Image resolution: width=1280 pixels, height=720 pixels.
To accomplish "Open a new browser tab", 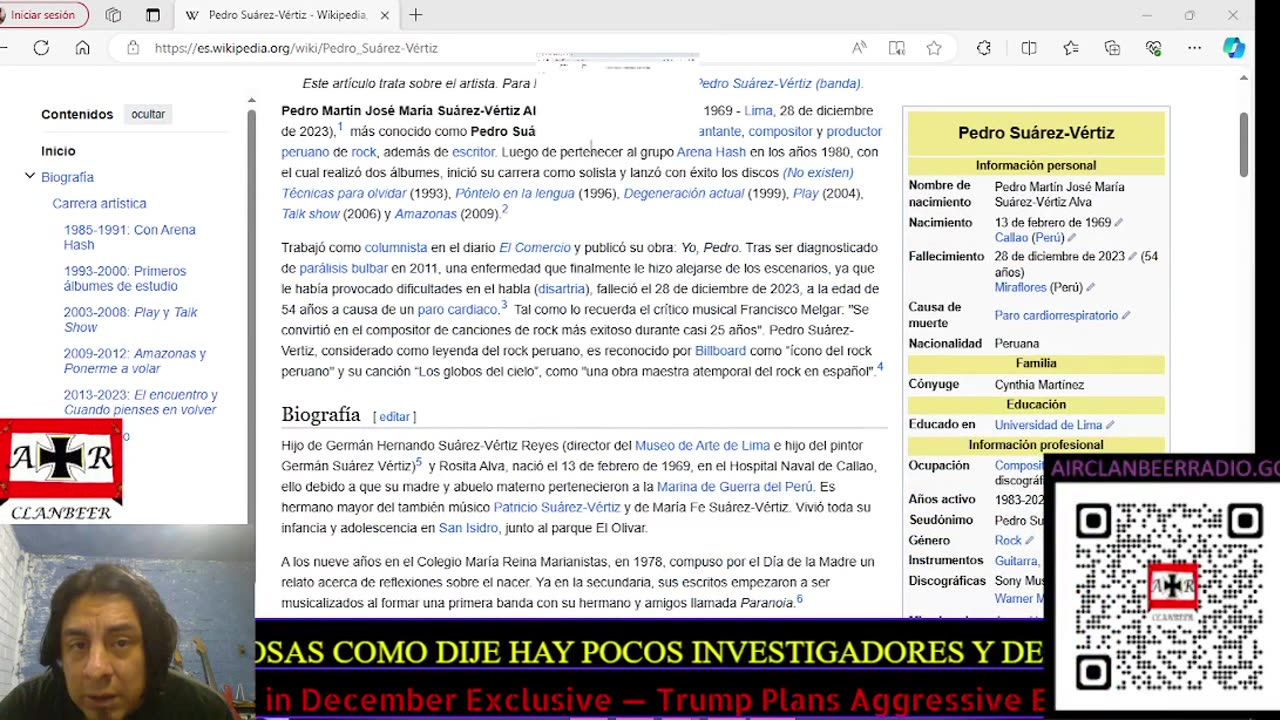I will coord(416,15).
